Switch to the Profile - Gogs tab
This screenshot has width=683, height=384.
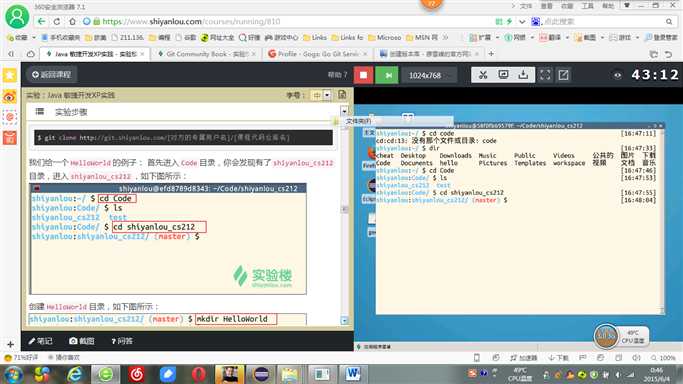point(318,54)
